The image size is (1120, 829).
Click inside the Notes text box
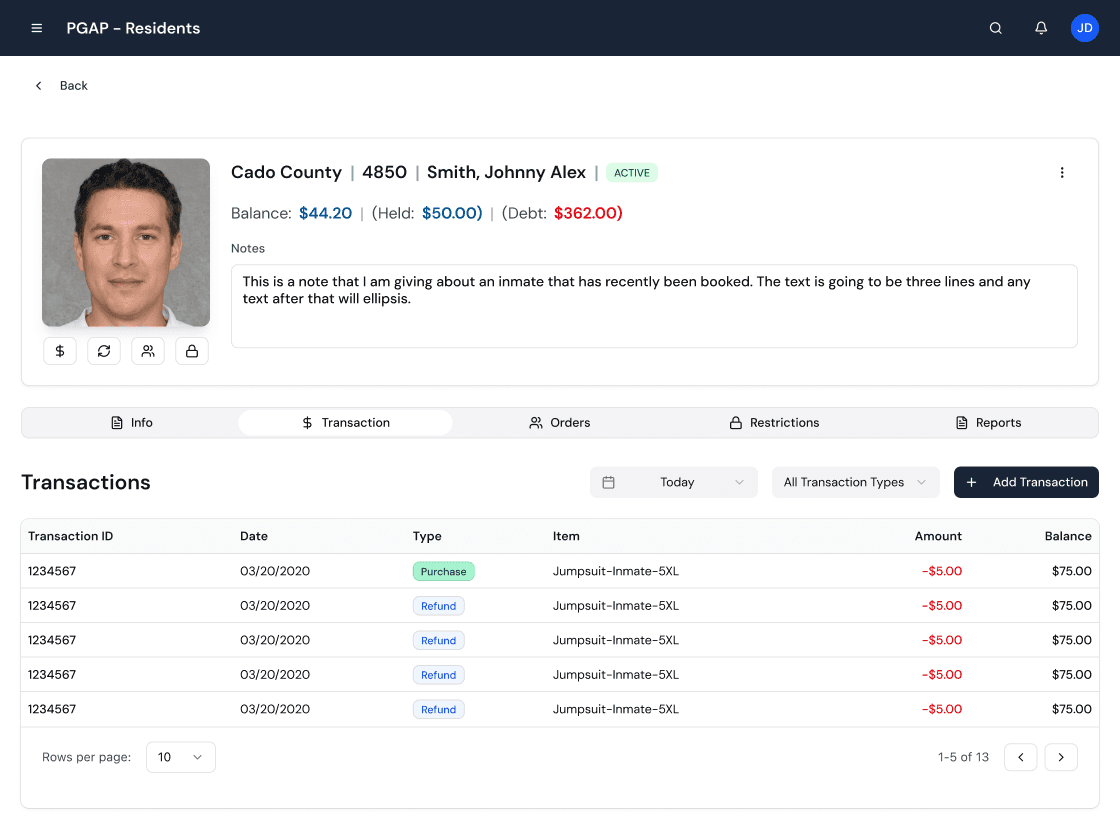click(654, 306)
